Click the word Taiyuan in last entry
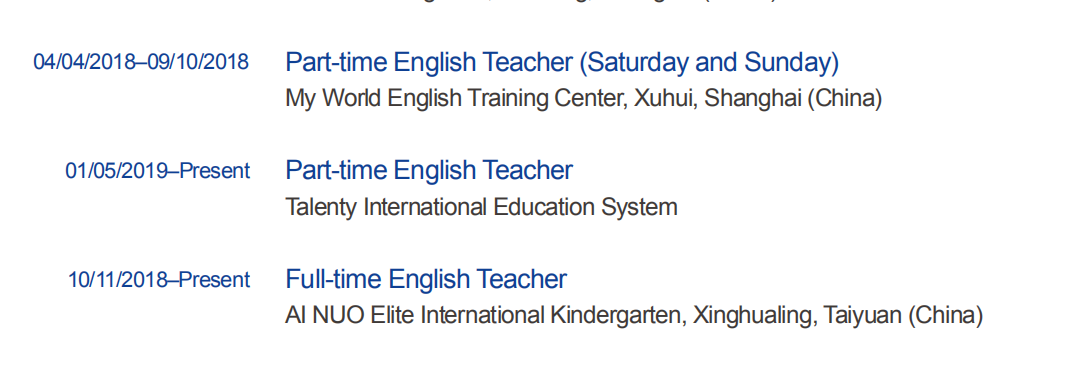Viewport: 1089px width, 388px height. 862,316
